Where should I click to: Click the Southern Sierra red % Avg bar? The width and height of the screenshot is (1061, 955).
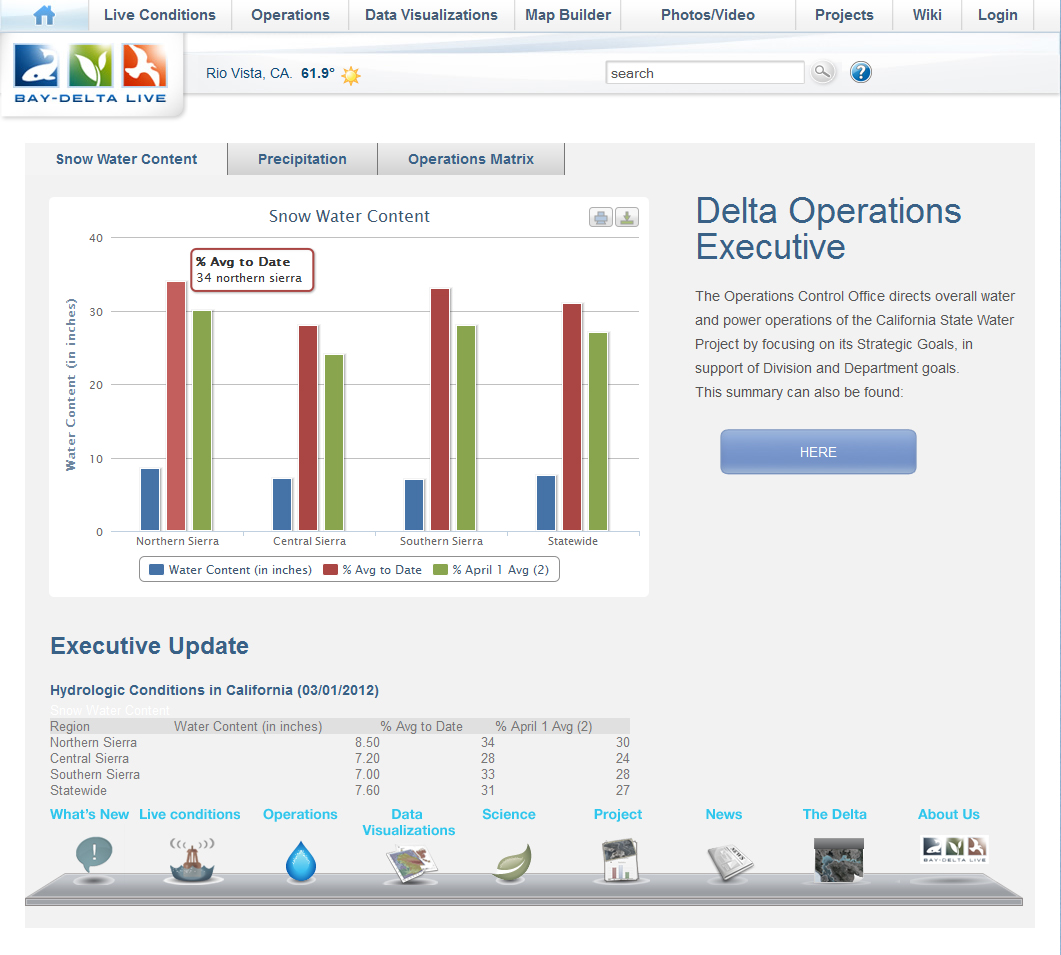pos(440,409)
